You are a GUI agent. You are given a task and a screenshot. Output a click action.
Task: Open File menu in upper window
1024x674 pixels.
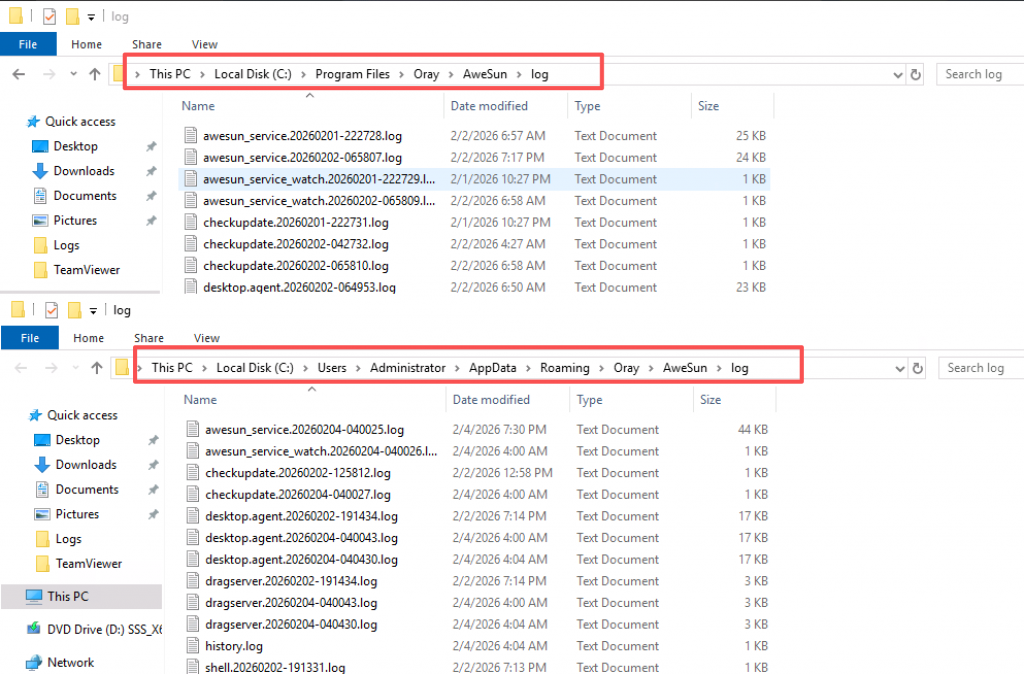[x=28, y=44]
